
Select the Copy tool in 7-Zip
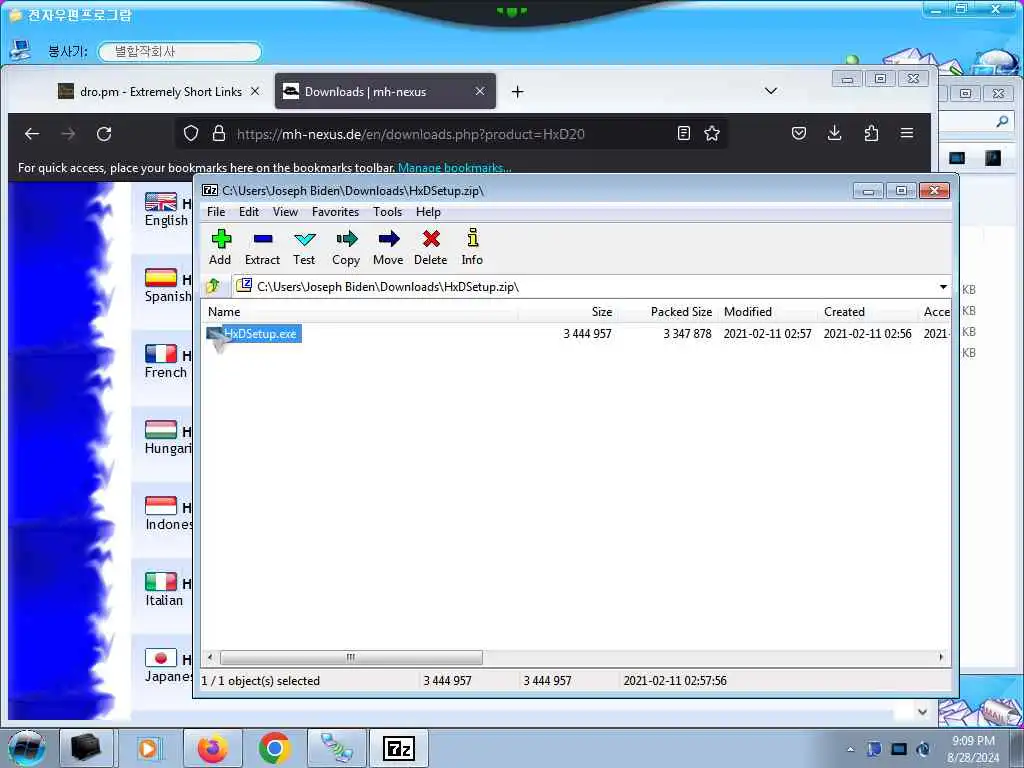click(346, 247)
